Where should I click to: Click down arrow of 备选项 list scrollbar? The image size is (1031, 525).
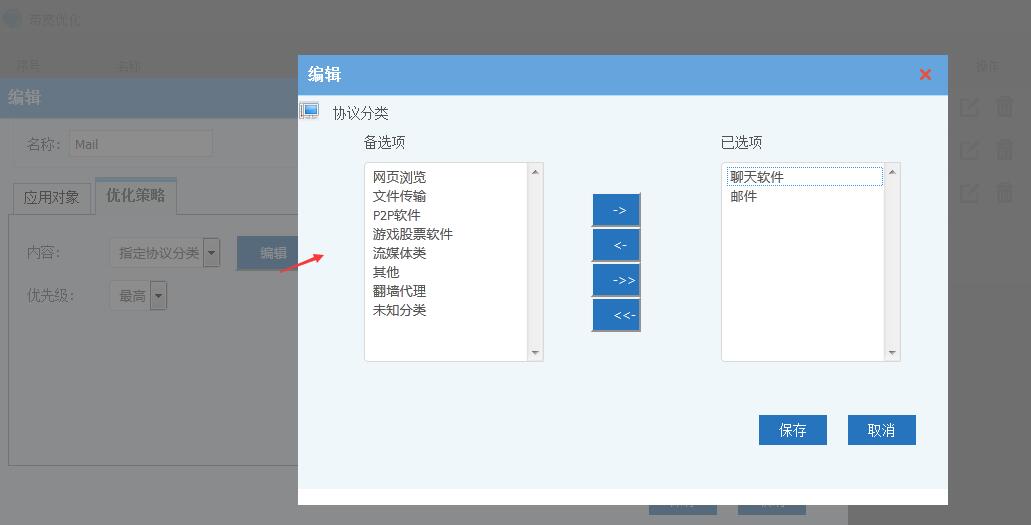coord(535,352)
